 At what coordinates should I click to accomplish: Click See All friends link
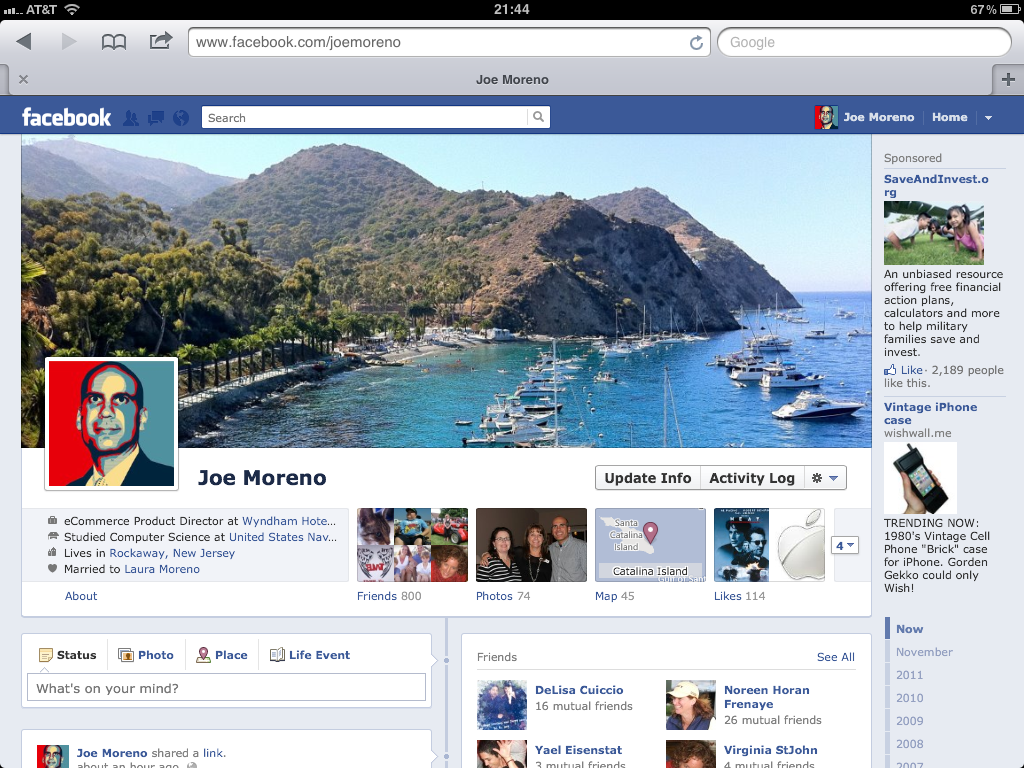coord(835,657)
